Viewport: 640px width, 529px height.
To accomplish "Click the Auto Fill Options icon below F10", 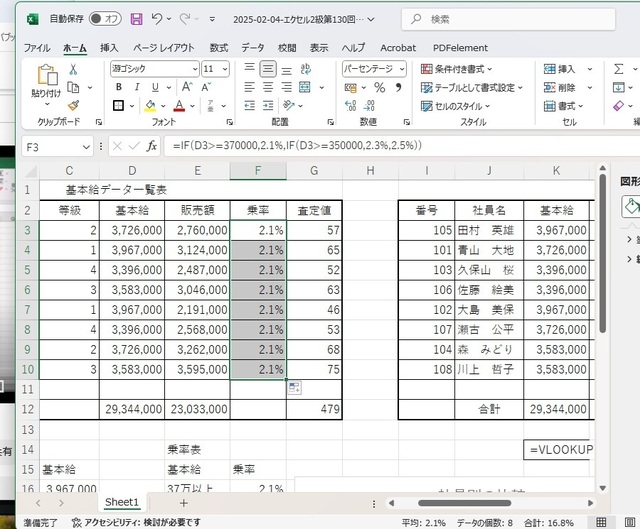I will click(x=295, y=387).
